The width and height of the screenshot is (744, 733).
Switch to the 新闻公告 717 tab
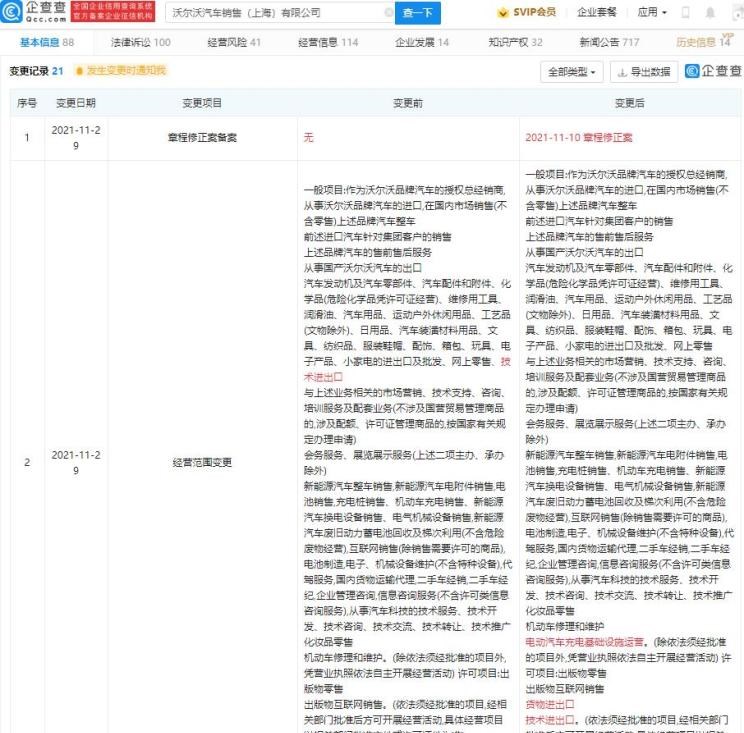point(609,42)
